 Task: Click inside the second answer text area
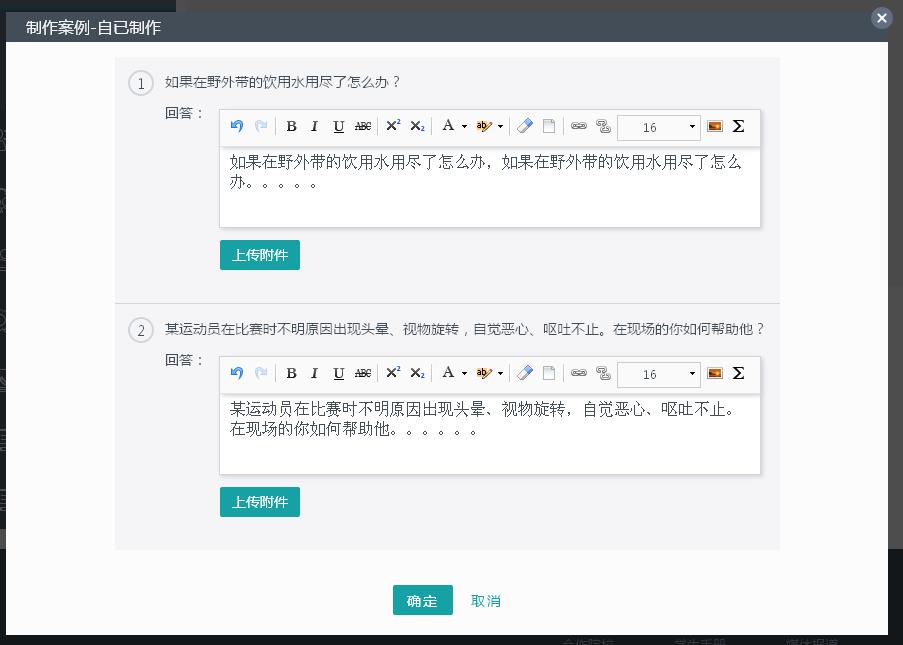(490, 450)
